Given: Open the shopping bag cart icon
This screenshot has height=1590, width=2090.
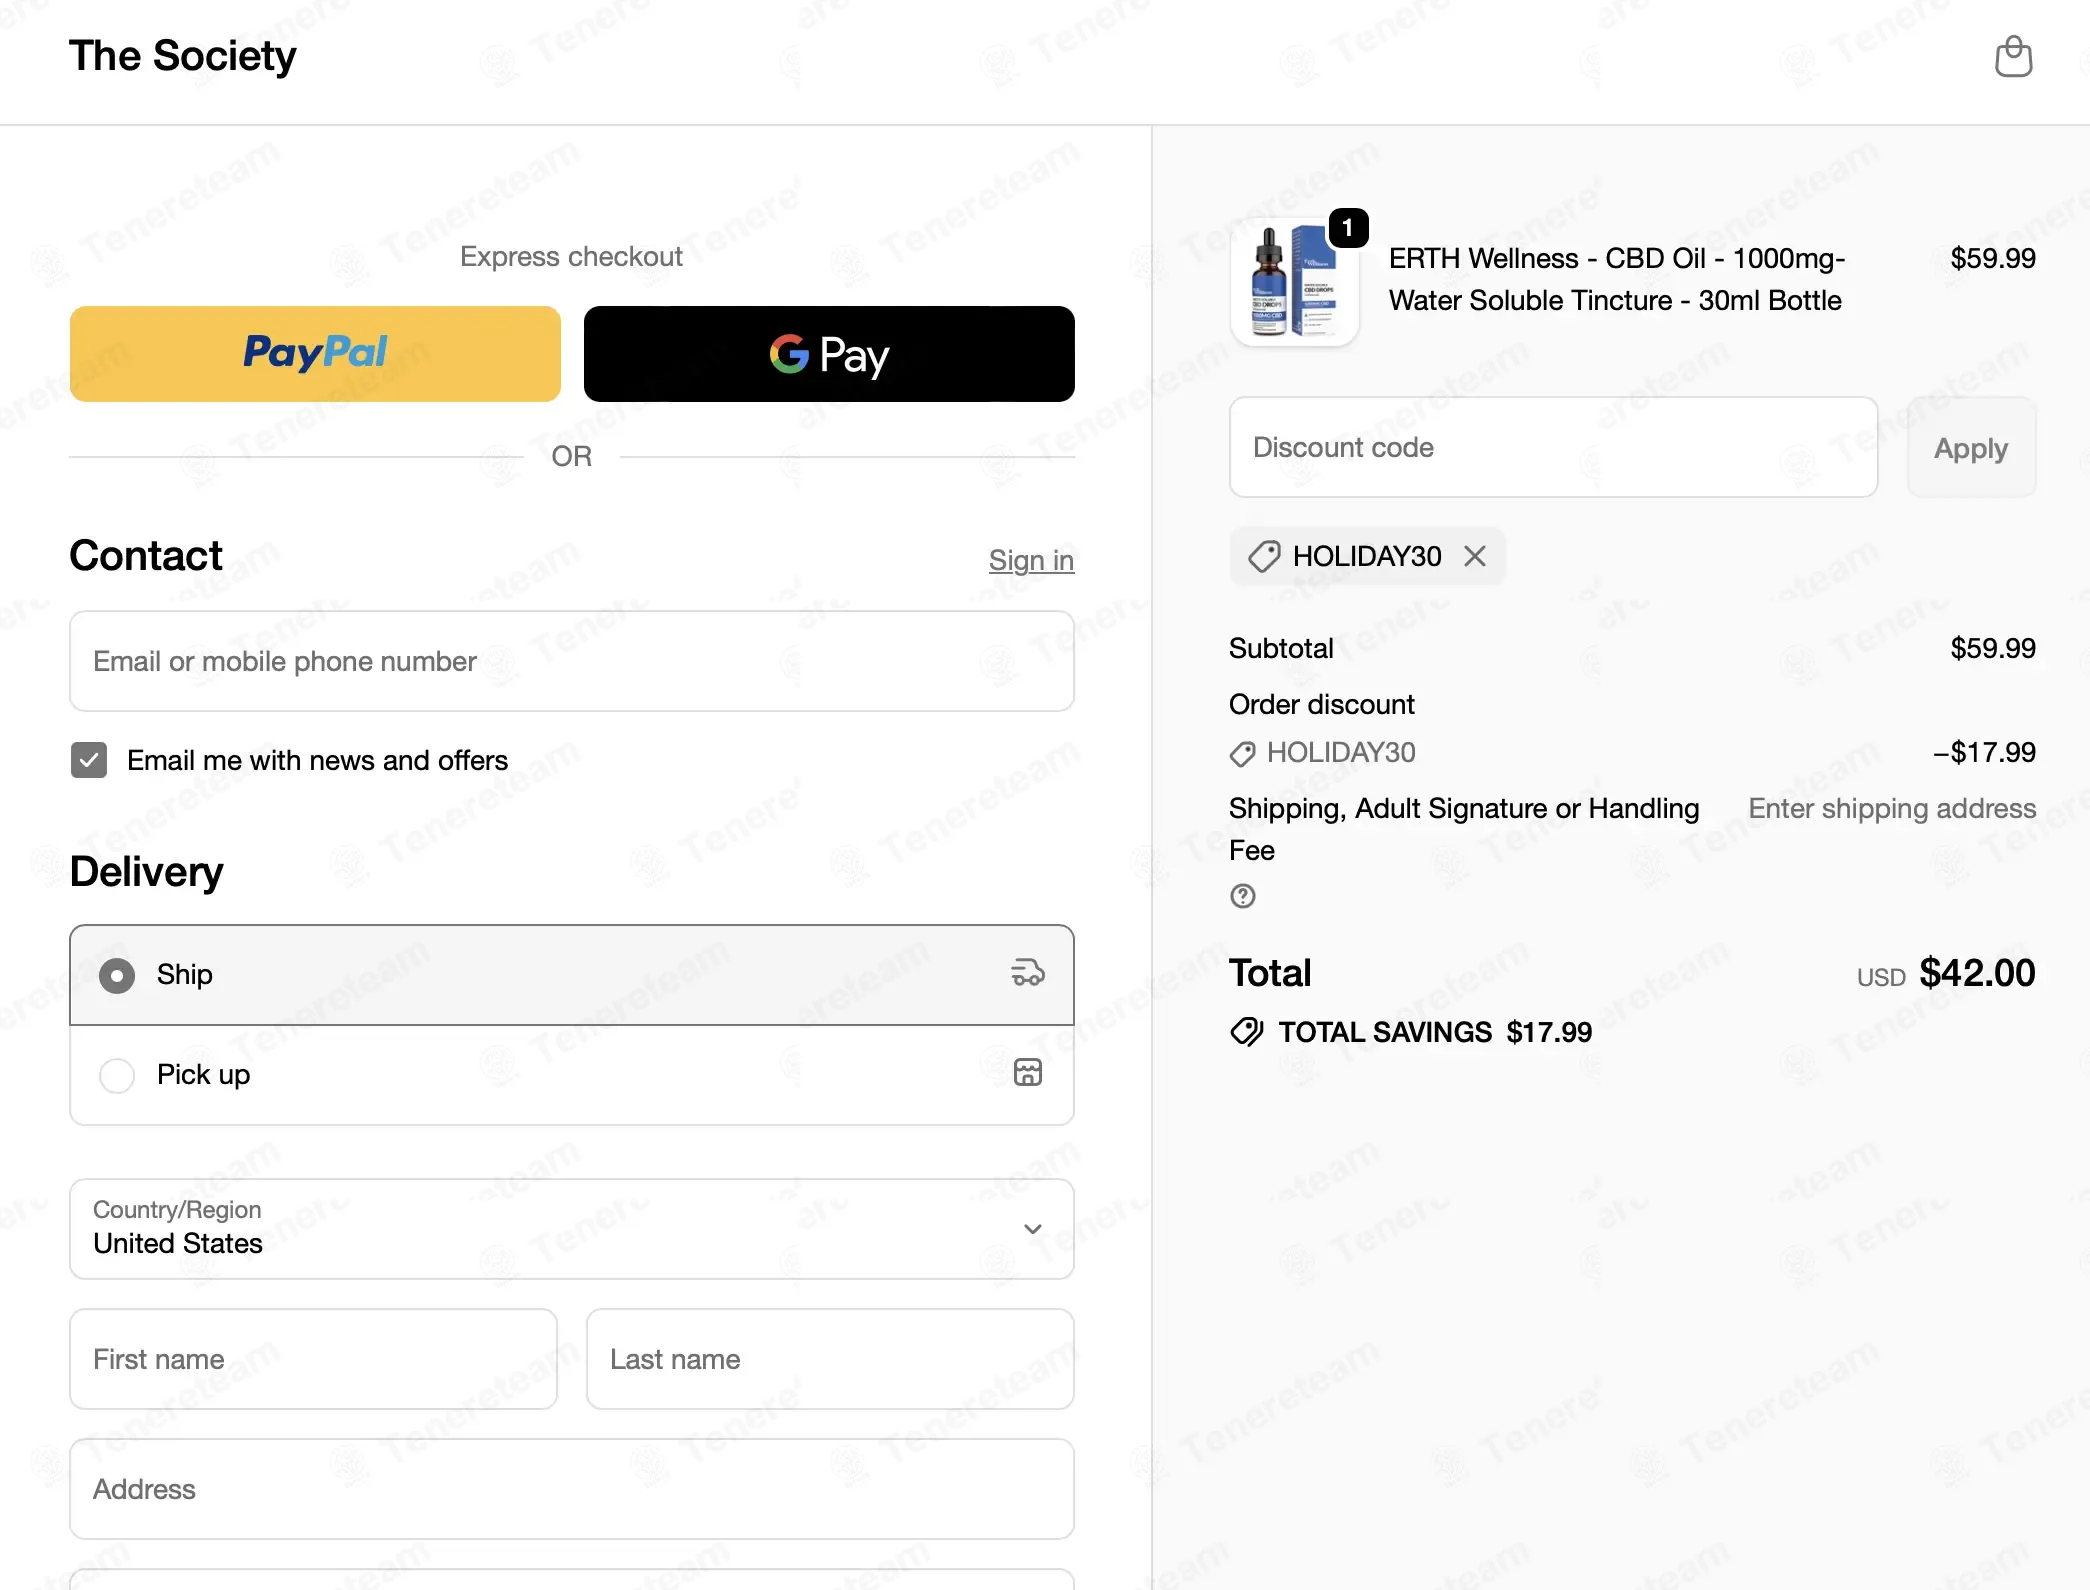Looking at the screenshot, I should (x=2013, y=56).
